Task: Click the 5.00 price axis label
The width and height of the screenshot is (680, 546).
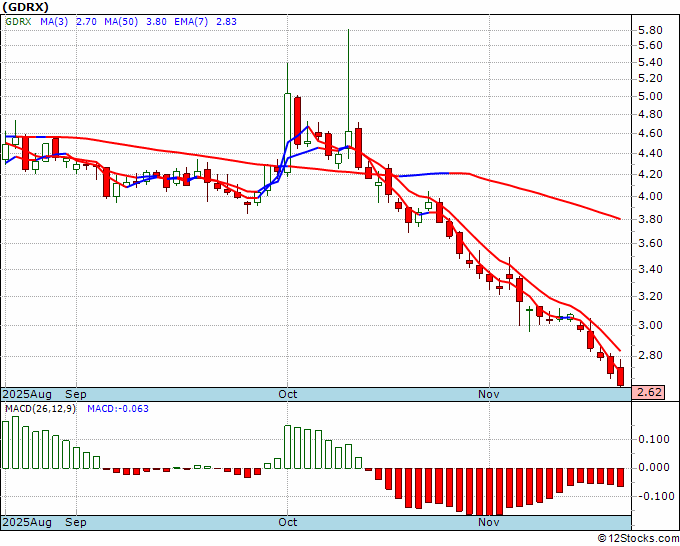Action: pos(650,96)
